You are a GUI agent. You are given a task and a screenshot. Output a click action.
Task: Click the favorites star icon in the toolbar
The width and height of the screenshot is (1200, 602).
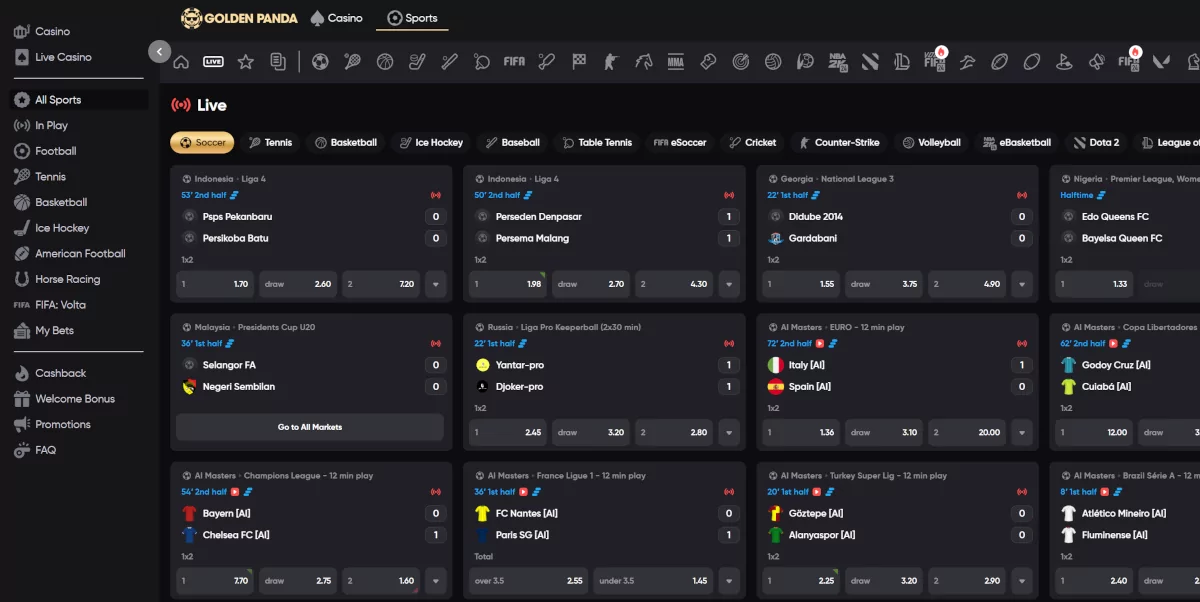245,61
